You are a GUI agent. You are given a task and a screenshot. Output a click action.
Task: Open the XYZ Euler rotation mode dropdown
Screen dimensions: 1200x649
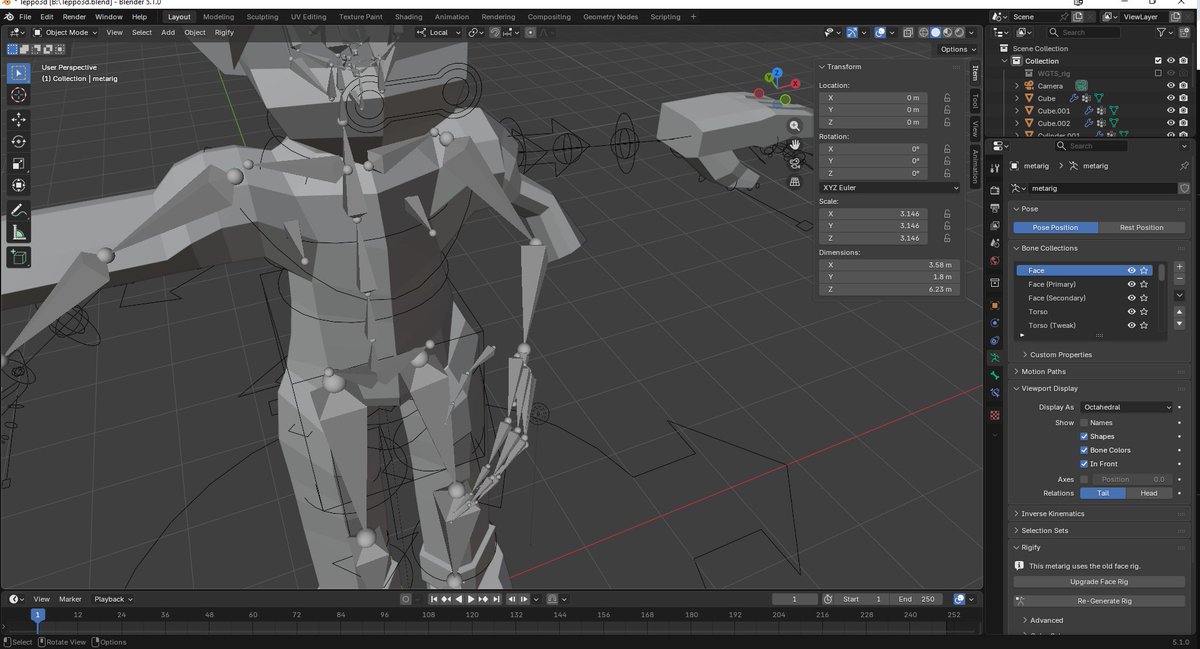(889, 187)
